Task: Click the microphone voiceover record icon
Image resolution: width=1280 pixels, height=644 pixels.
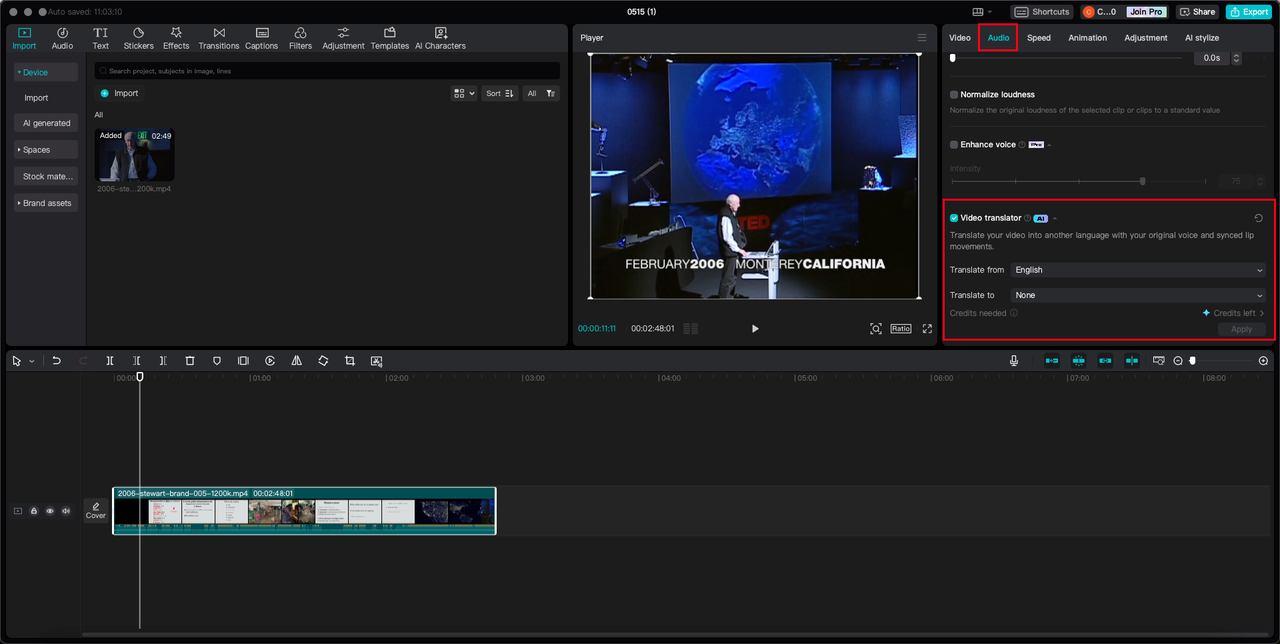Action: [x=1014, y=361]
